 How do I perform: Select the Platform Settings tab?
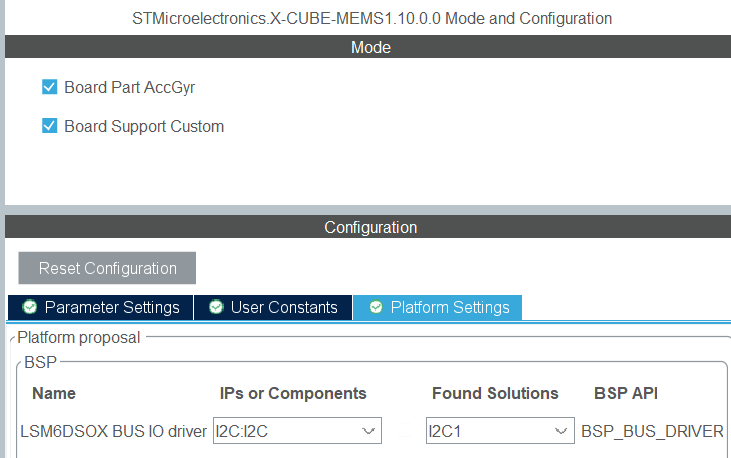click(x=438, y=307)
